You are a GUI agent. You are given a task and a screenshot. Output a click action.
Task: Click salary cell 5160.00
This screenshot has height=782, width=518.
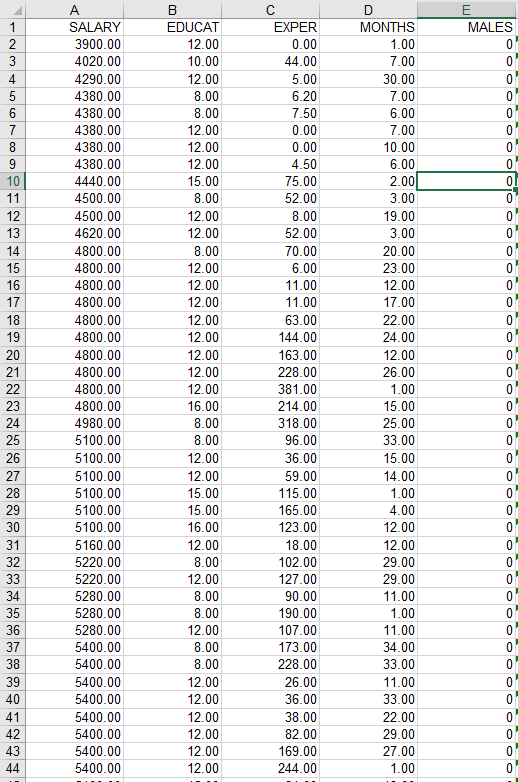coord(74,545)
